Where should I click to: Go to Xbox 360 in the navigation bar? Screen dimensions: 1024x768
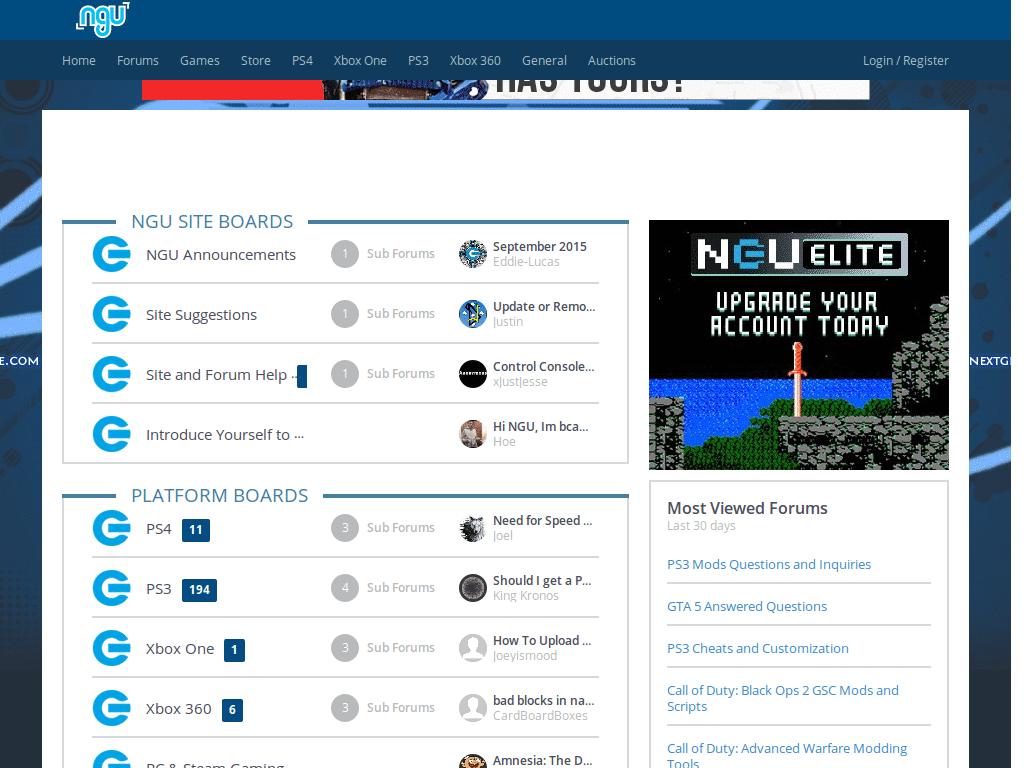pyautogui.click(x=475, y=61)
